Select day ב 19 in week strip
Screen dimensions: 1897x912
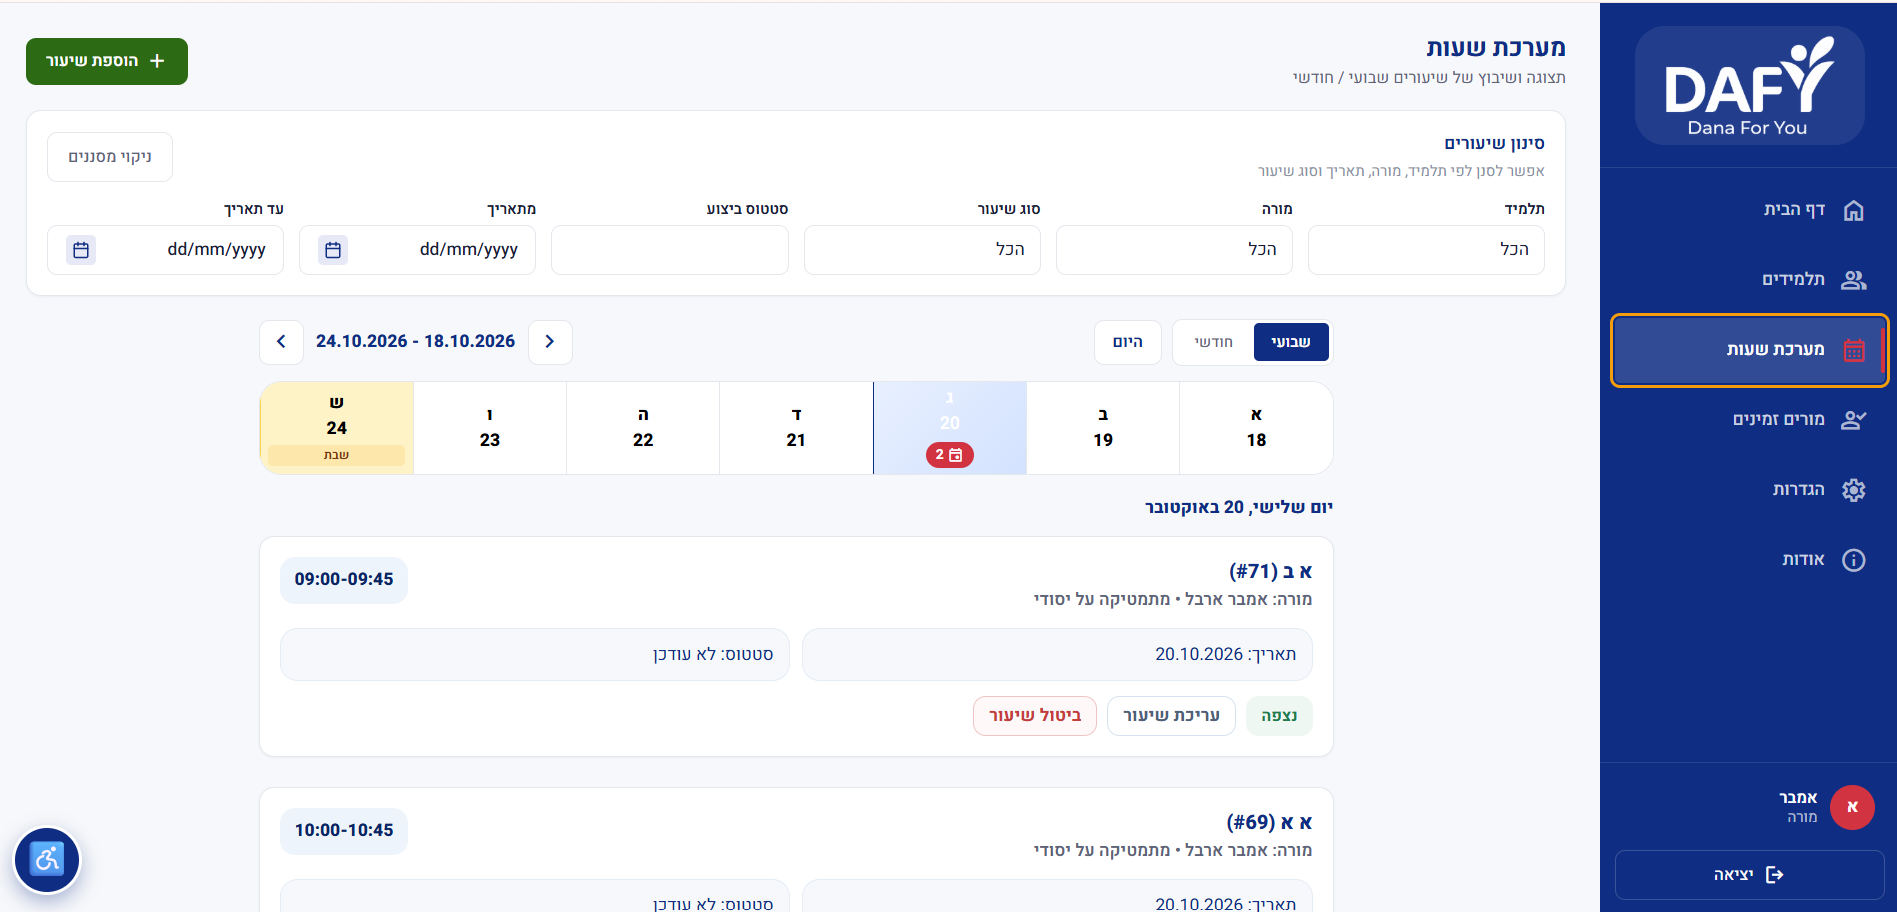[1103, 428]
